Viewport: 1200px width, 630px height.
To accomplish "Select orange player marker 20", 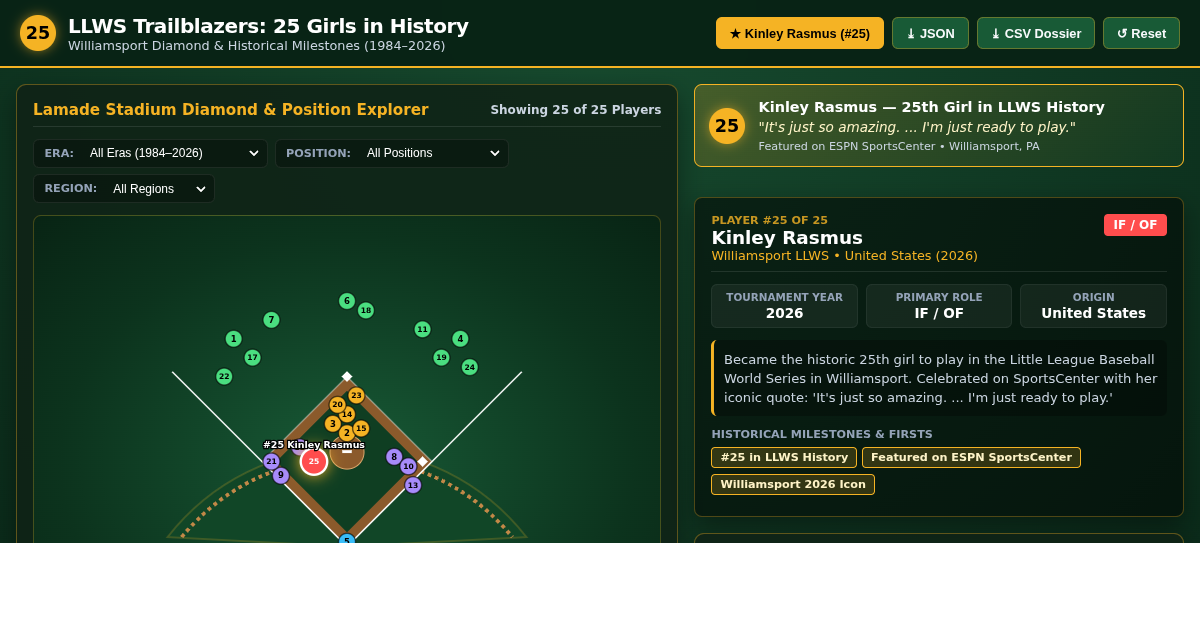I will tap(337, 405).
